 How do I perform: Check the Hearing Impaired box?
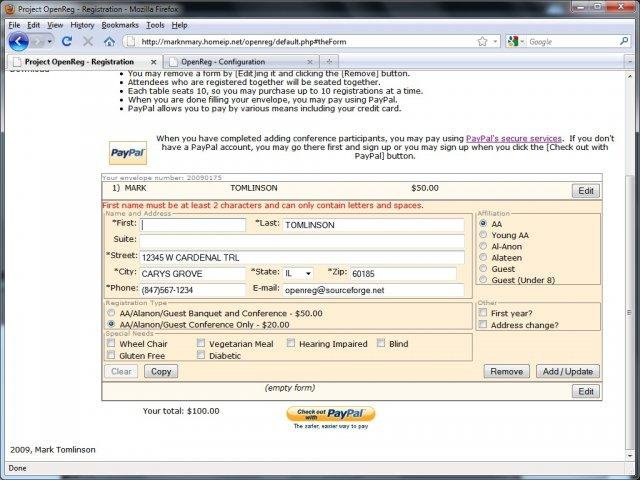(291, 343)
